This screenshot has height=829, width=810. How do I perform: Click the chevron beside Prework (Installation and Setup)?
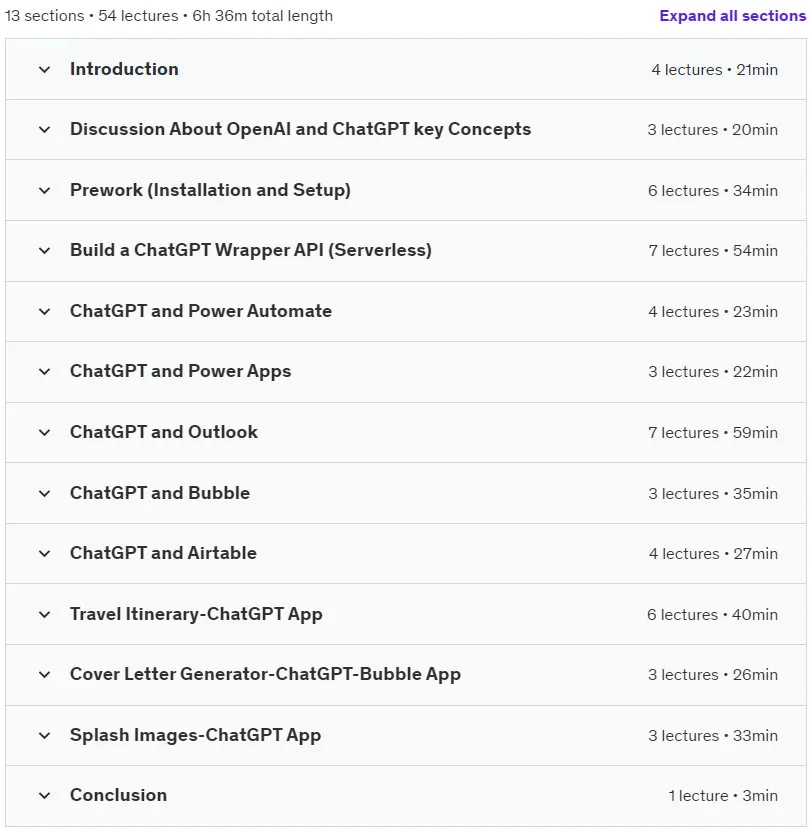44,190
